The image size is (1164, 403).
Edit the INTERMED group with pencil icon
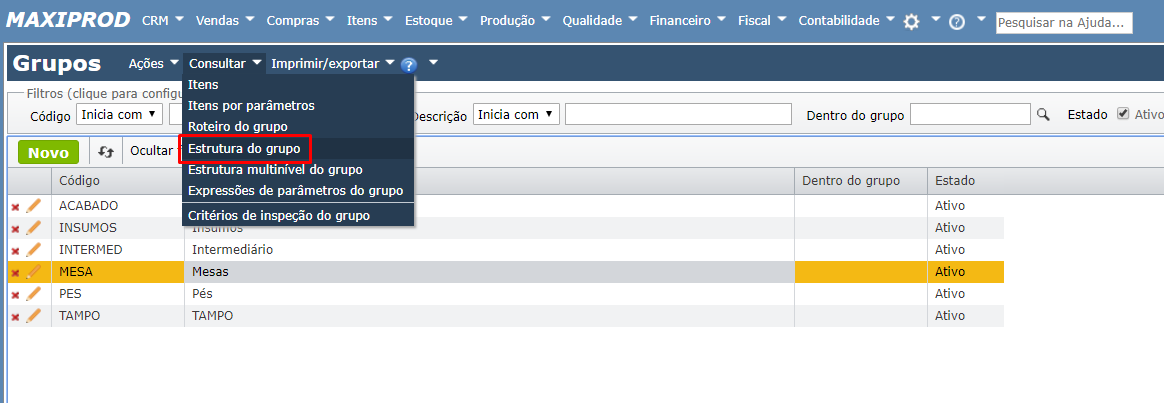[33, 249]
